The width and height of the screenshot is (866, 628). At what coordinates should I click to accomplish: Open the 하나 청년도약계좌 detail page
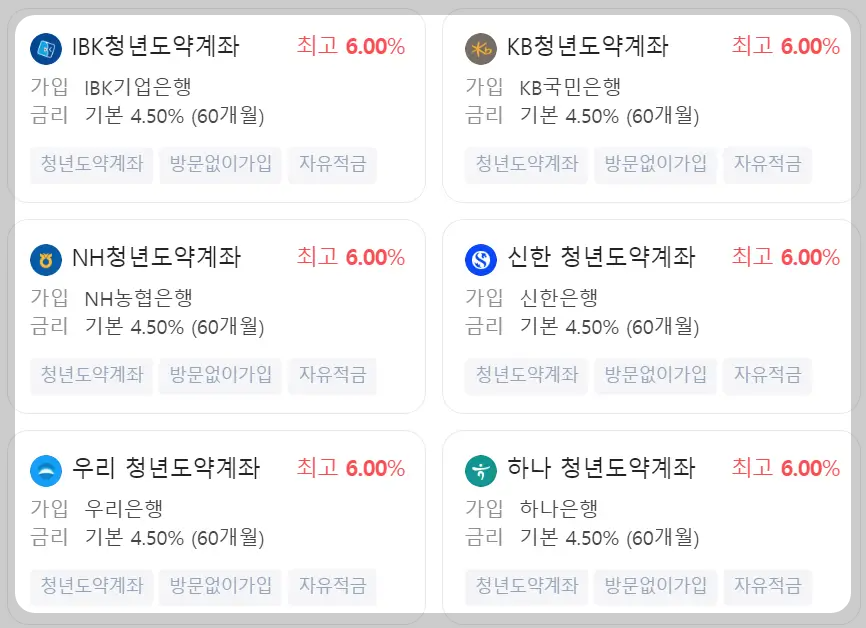point(598,468)
